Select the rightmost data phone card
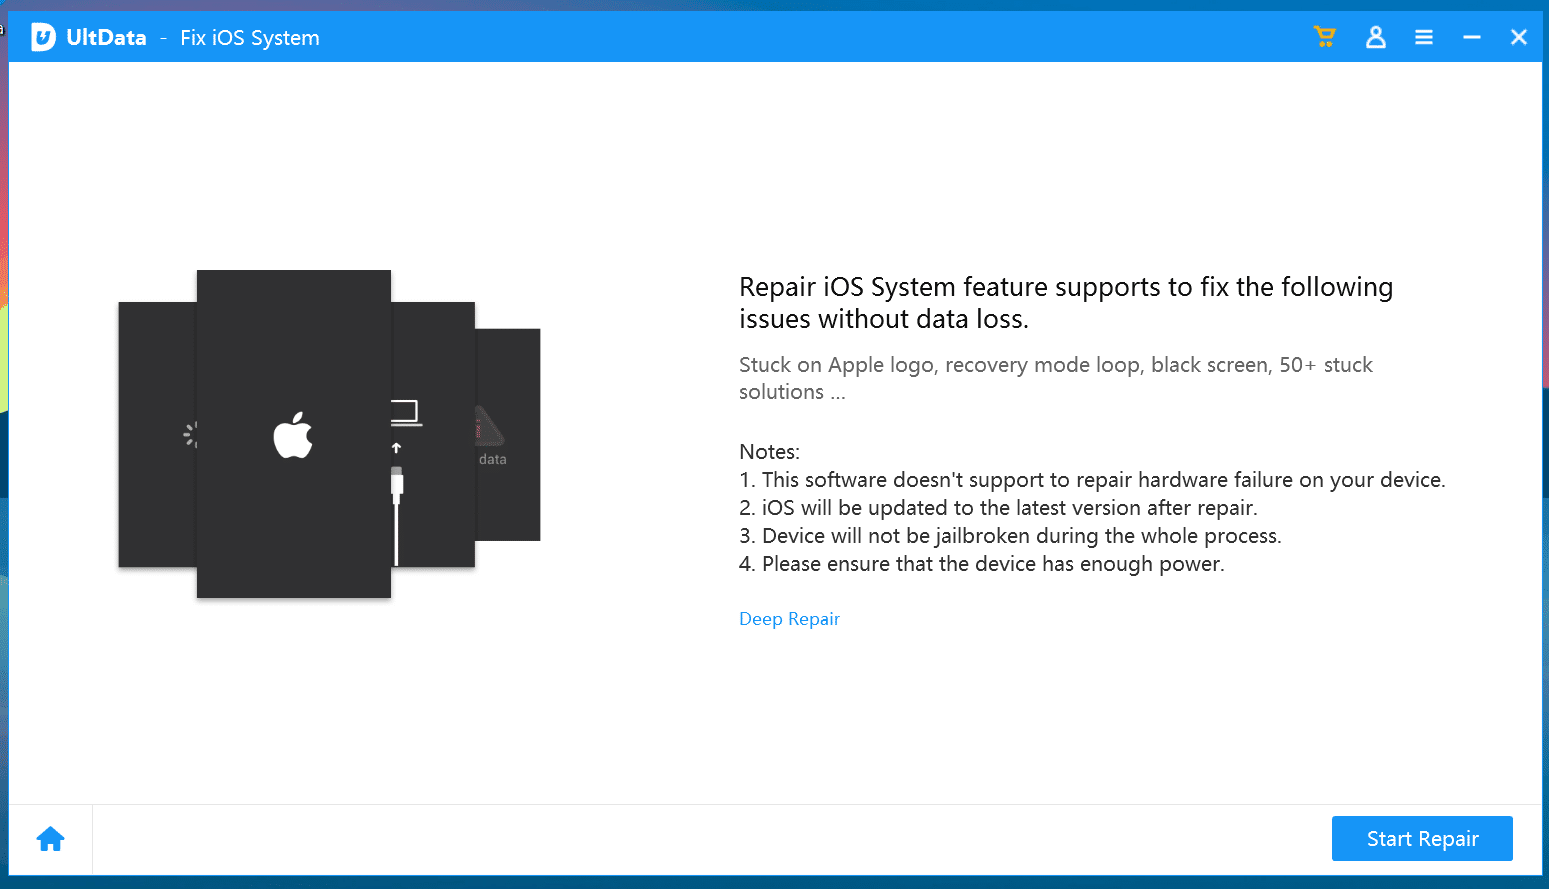1549x889 pixels. pos(508,435)
